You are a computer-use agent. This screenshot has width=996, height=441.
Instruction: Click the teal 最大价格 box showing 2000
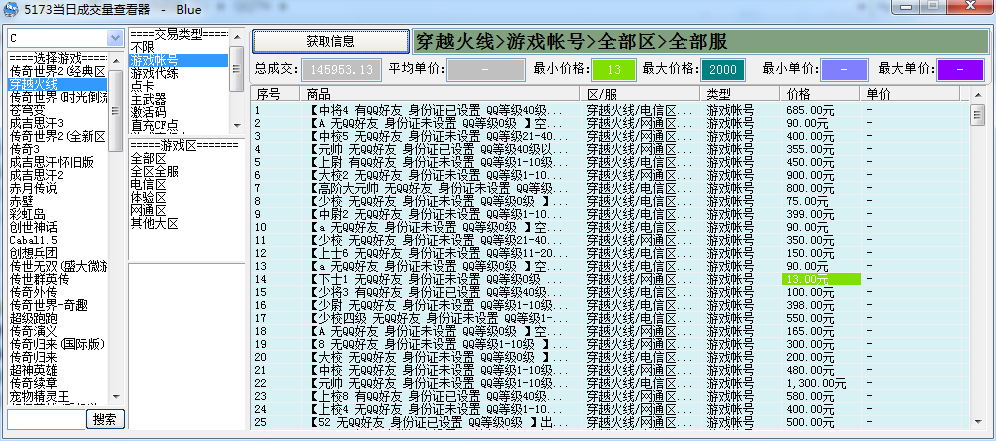(723, 70)
